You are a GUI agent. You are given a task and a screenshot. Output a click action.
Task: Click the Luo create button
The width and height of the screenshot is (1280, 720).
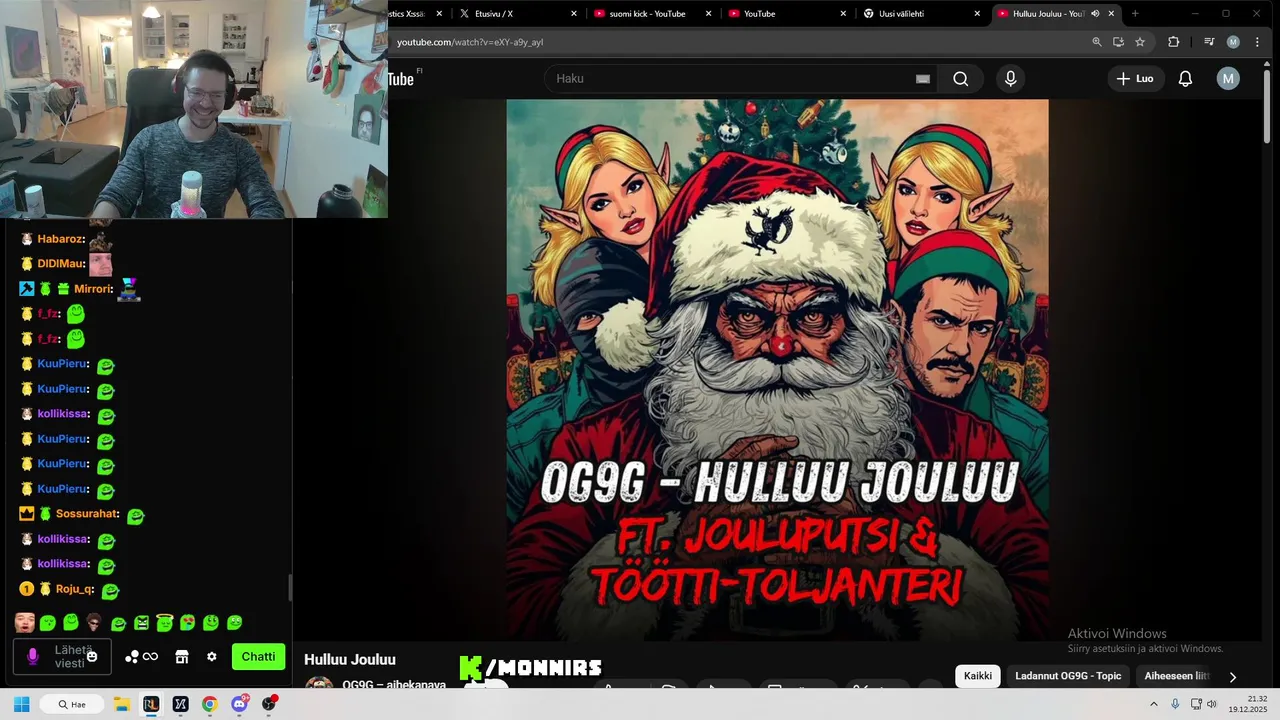[x=1135, y=79]
